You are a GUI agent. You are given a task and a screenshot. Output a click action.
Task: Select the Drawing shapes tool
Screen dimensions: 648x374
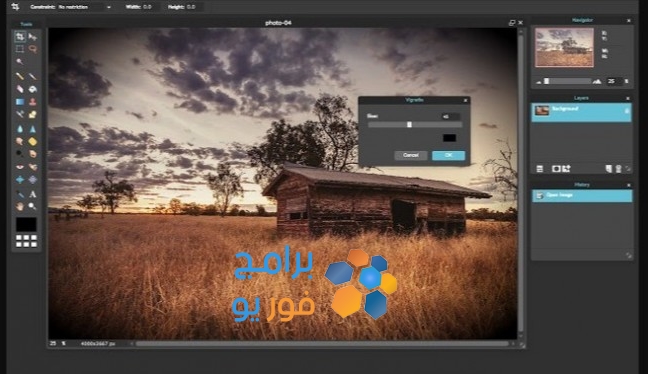point(33,114)
